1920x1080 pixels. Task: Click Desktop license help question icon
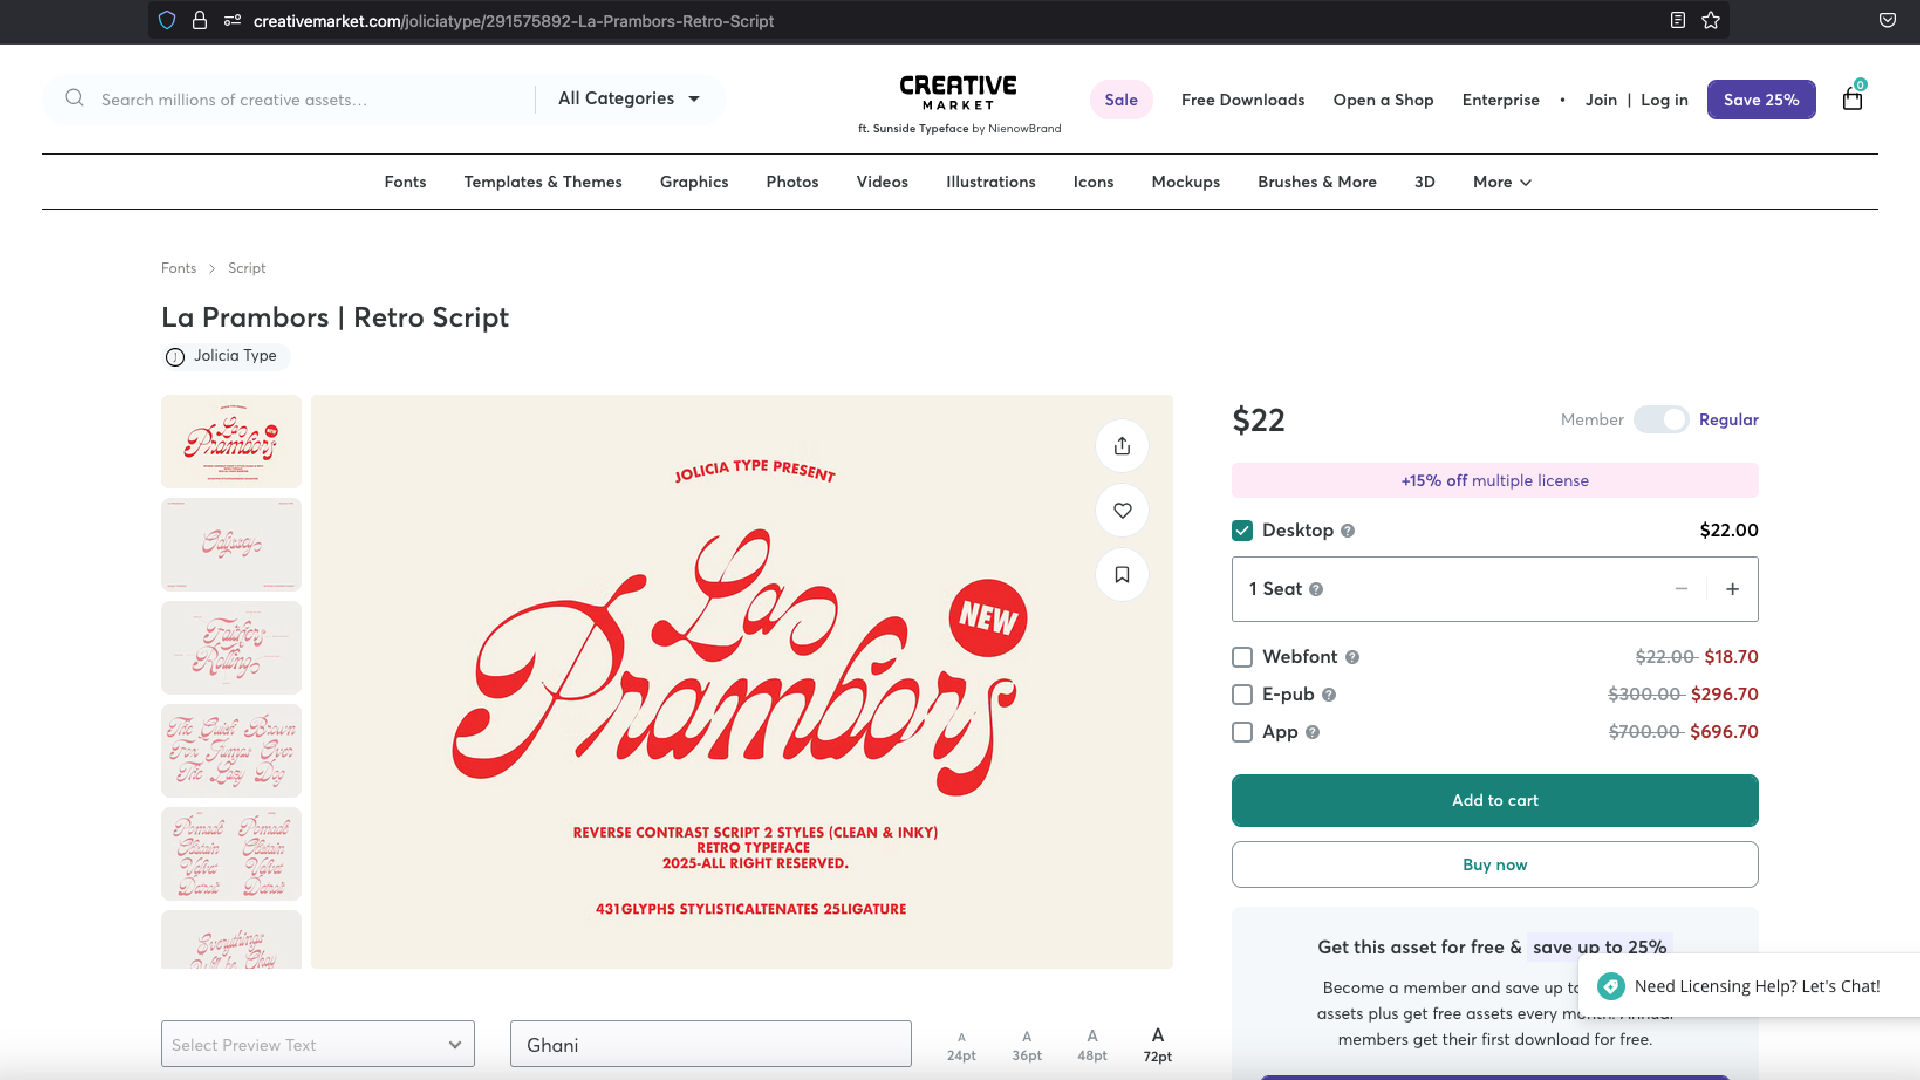(1348, 531)
